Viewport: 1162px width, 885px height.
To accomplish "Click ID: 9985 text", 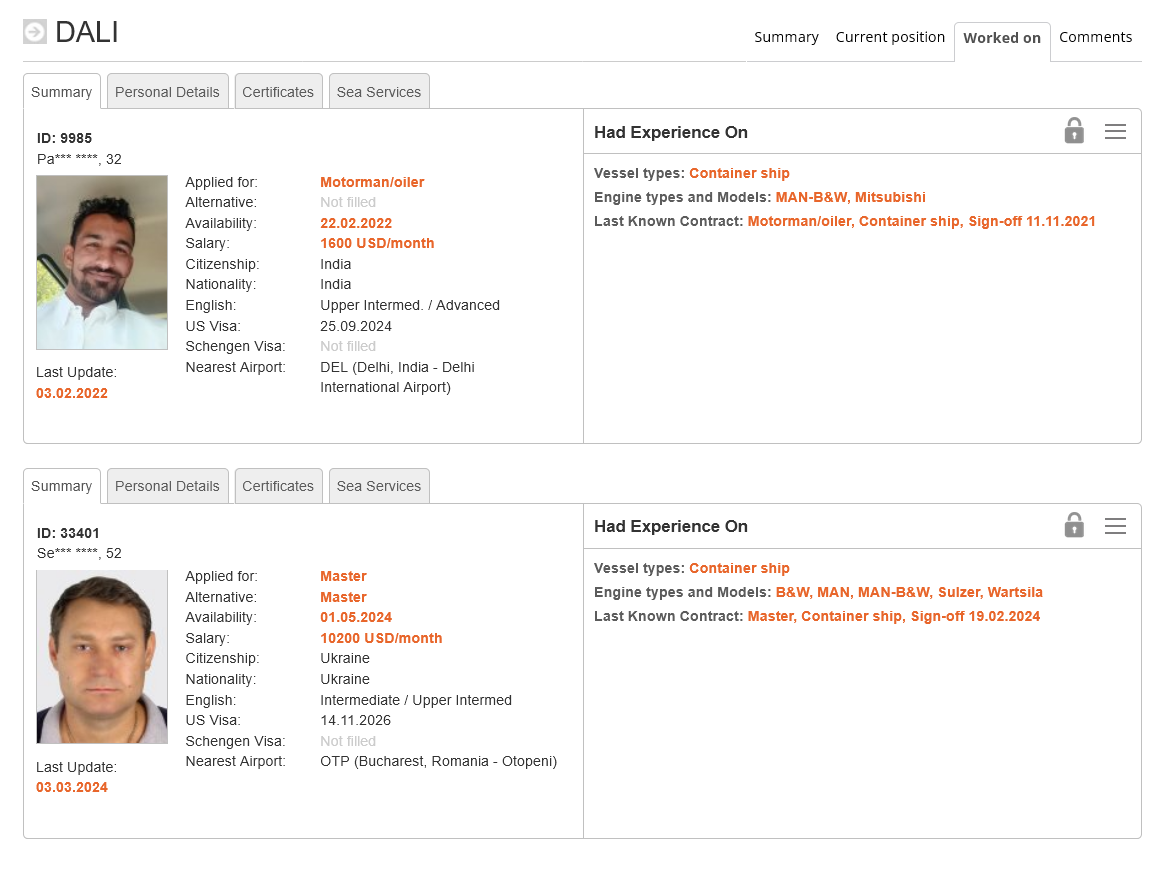I will (x=64, y=138).
